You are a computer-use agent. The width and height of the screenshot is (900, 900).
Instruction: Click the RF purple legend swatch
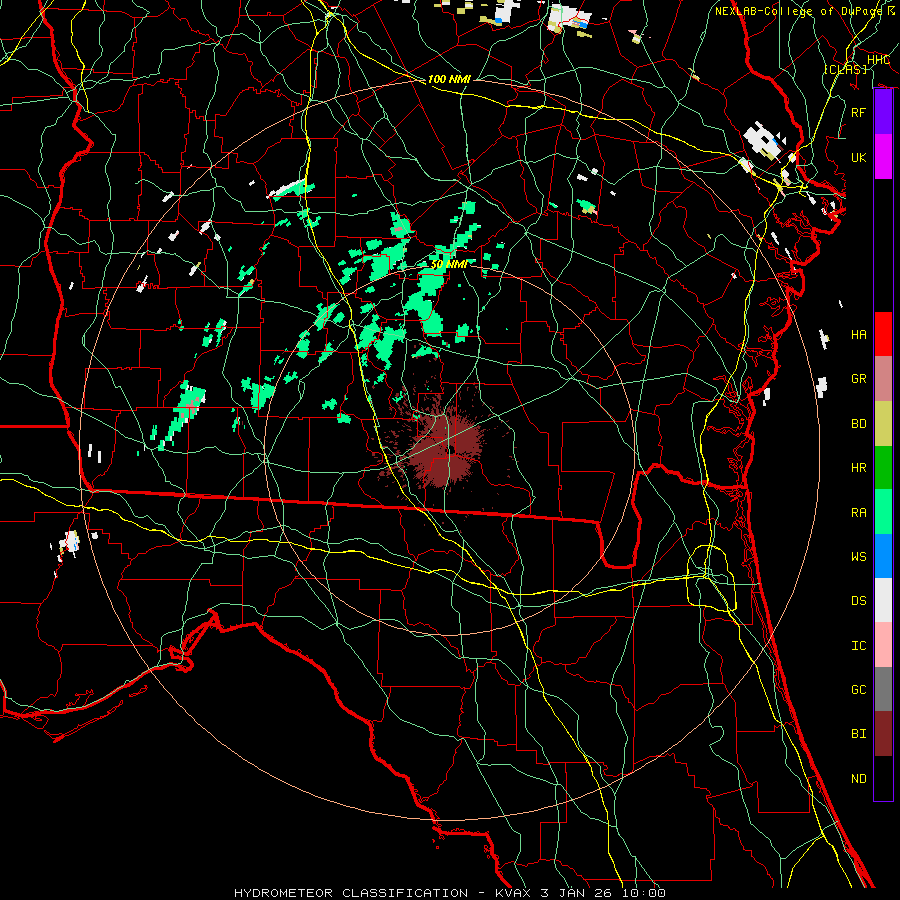[883, 112]
